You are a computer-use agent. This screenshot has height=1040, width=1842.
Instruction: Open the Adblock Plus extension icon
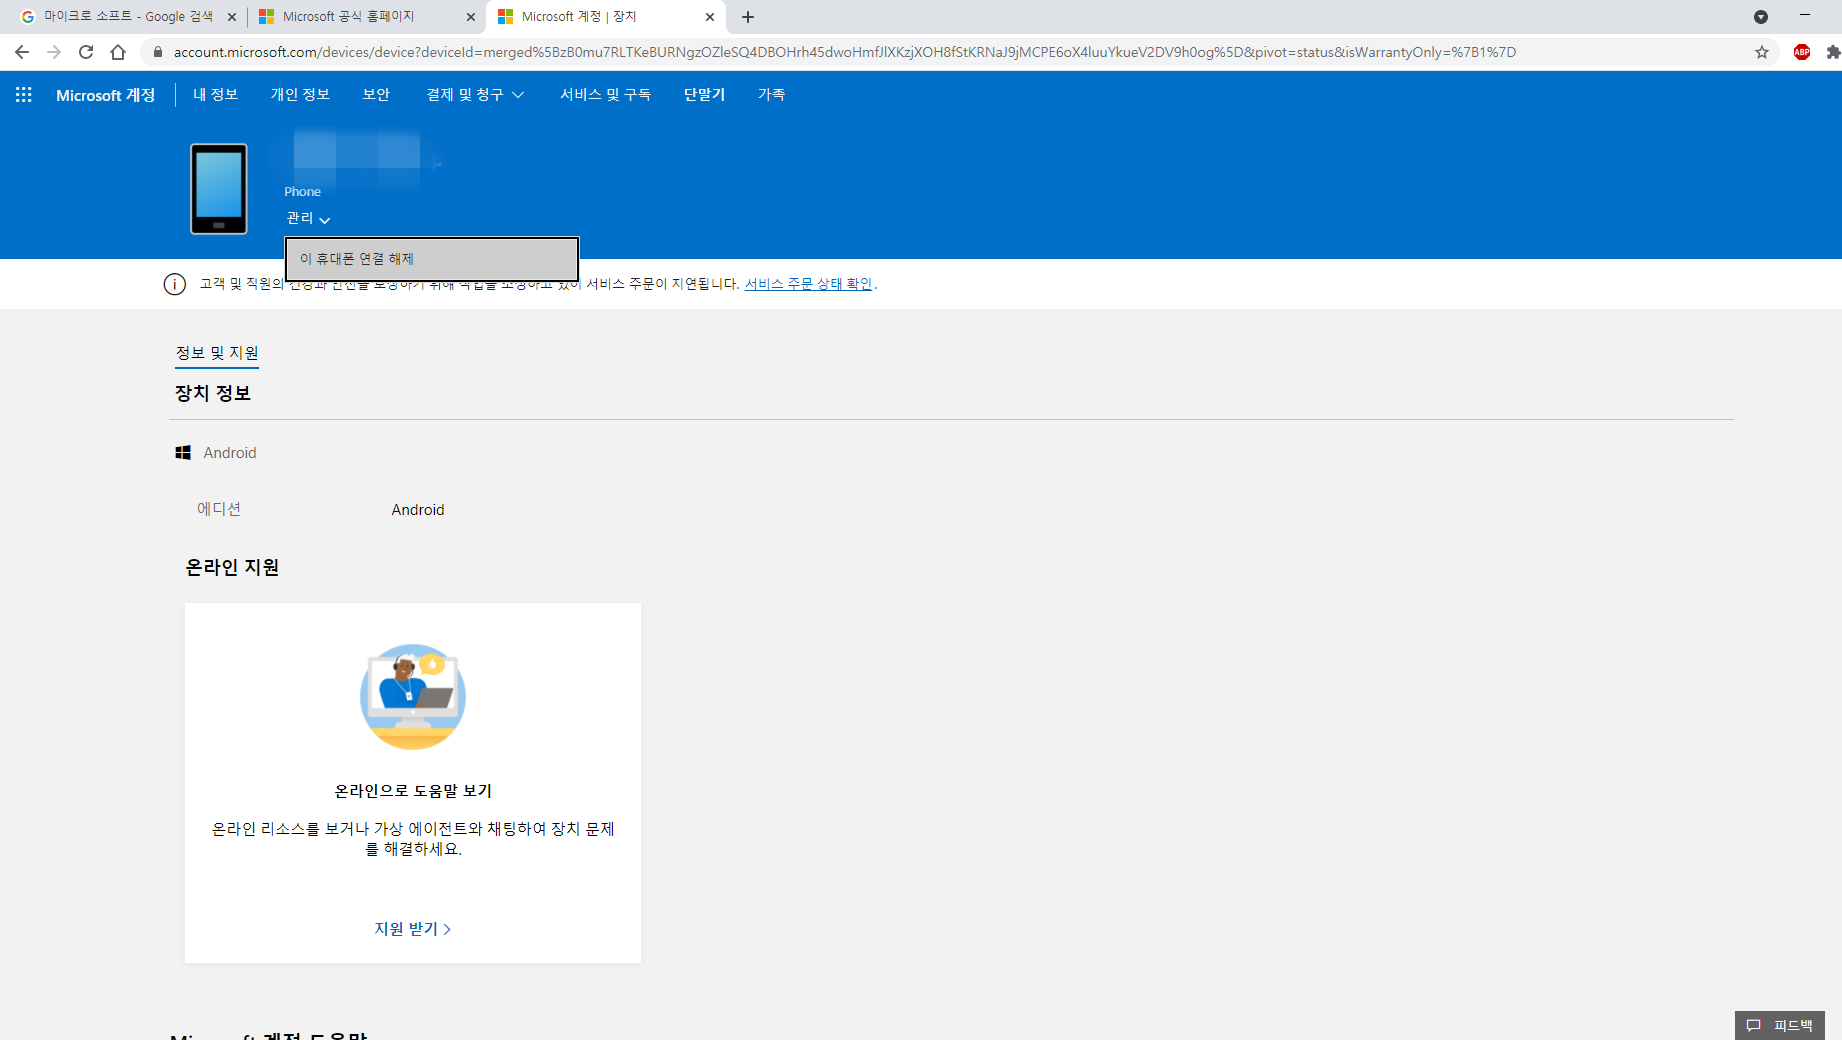(x=1802, y=52)
